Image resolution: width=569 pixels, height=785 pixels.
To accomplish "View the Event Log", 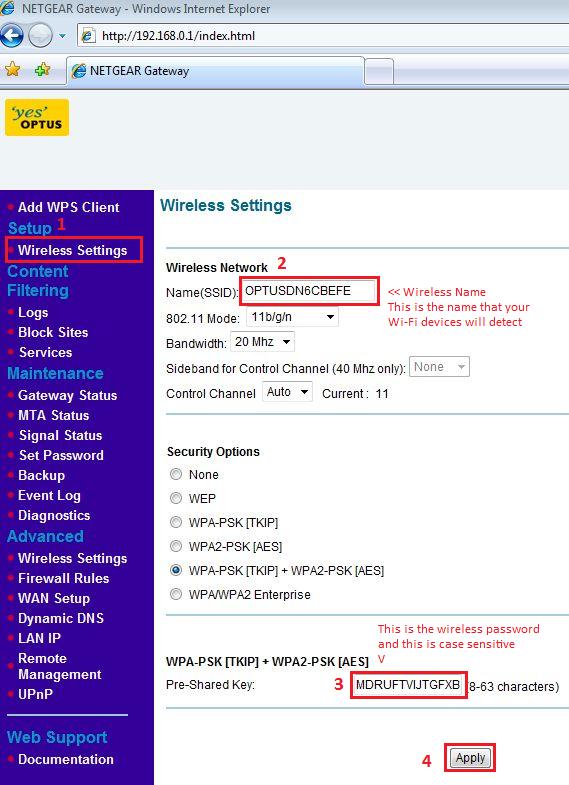I will coord(49,496).
